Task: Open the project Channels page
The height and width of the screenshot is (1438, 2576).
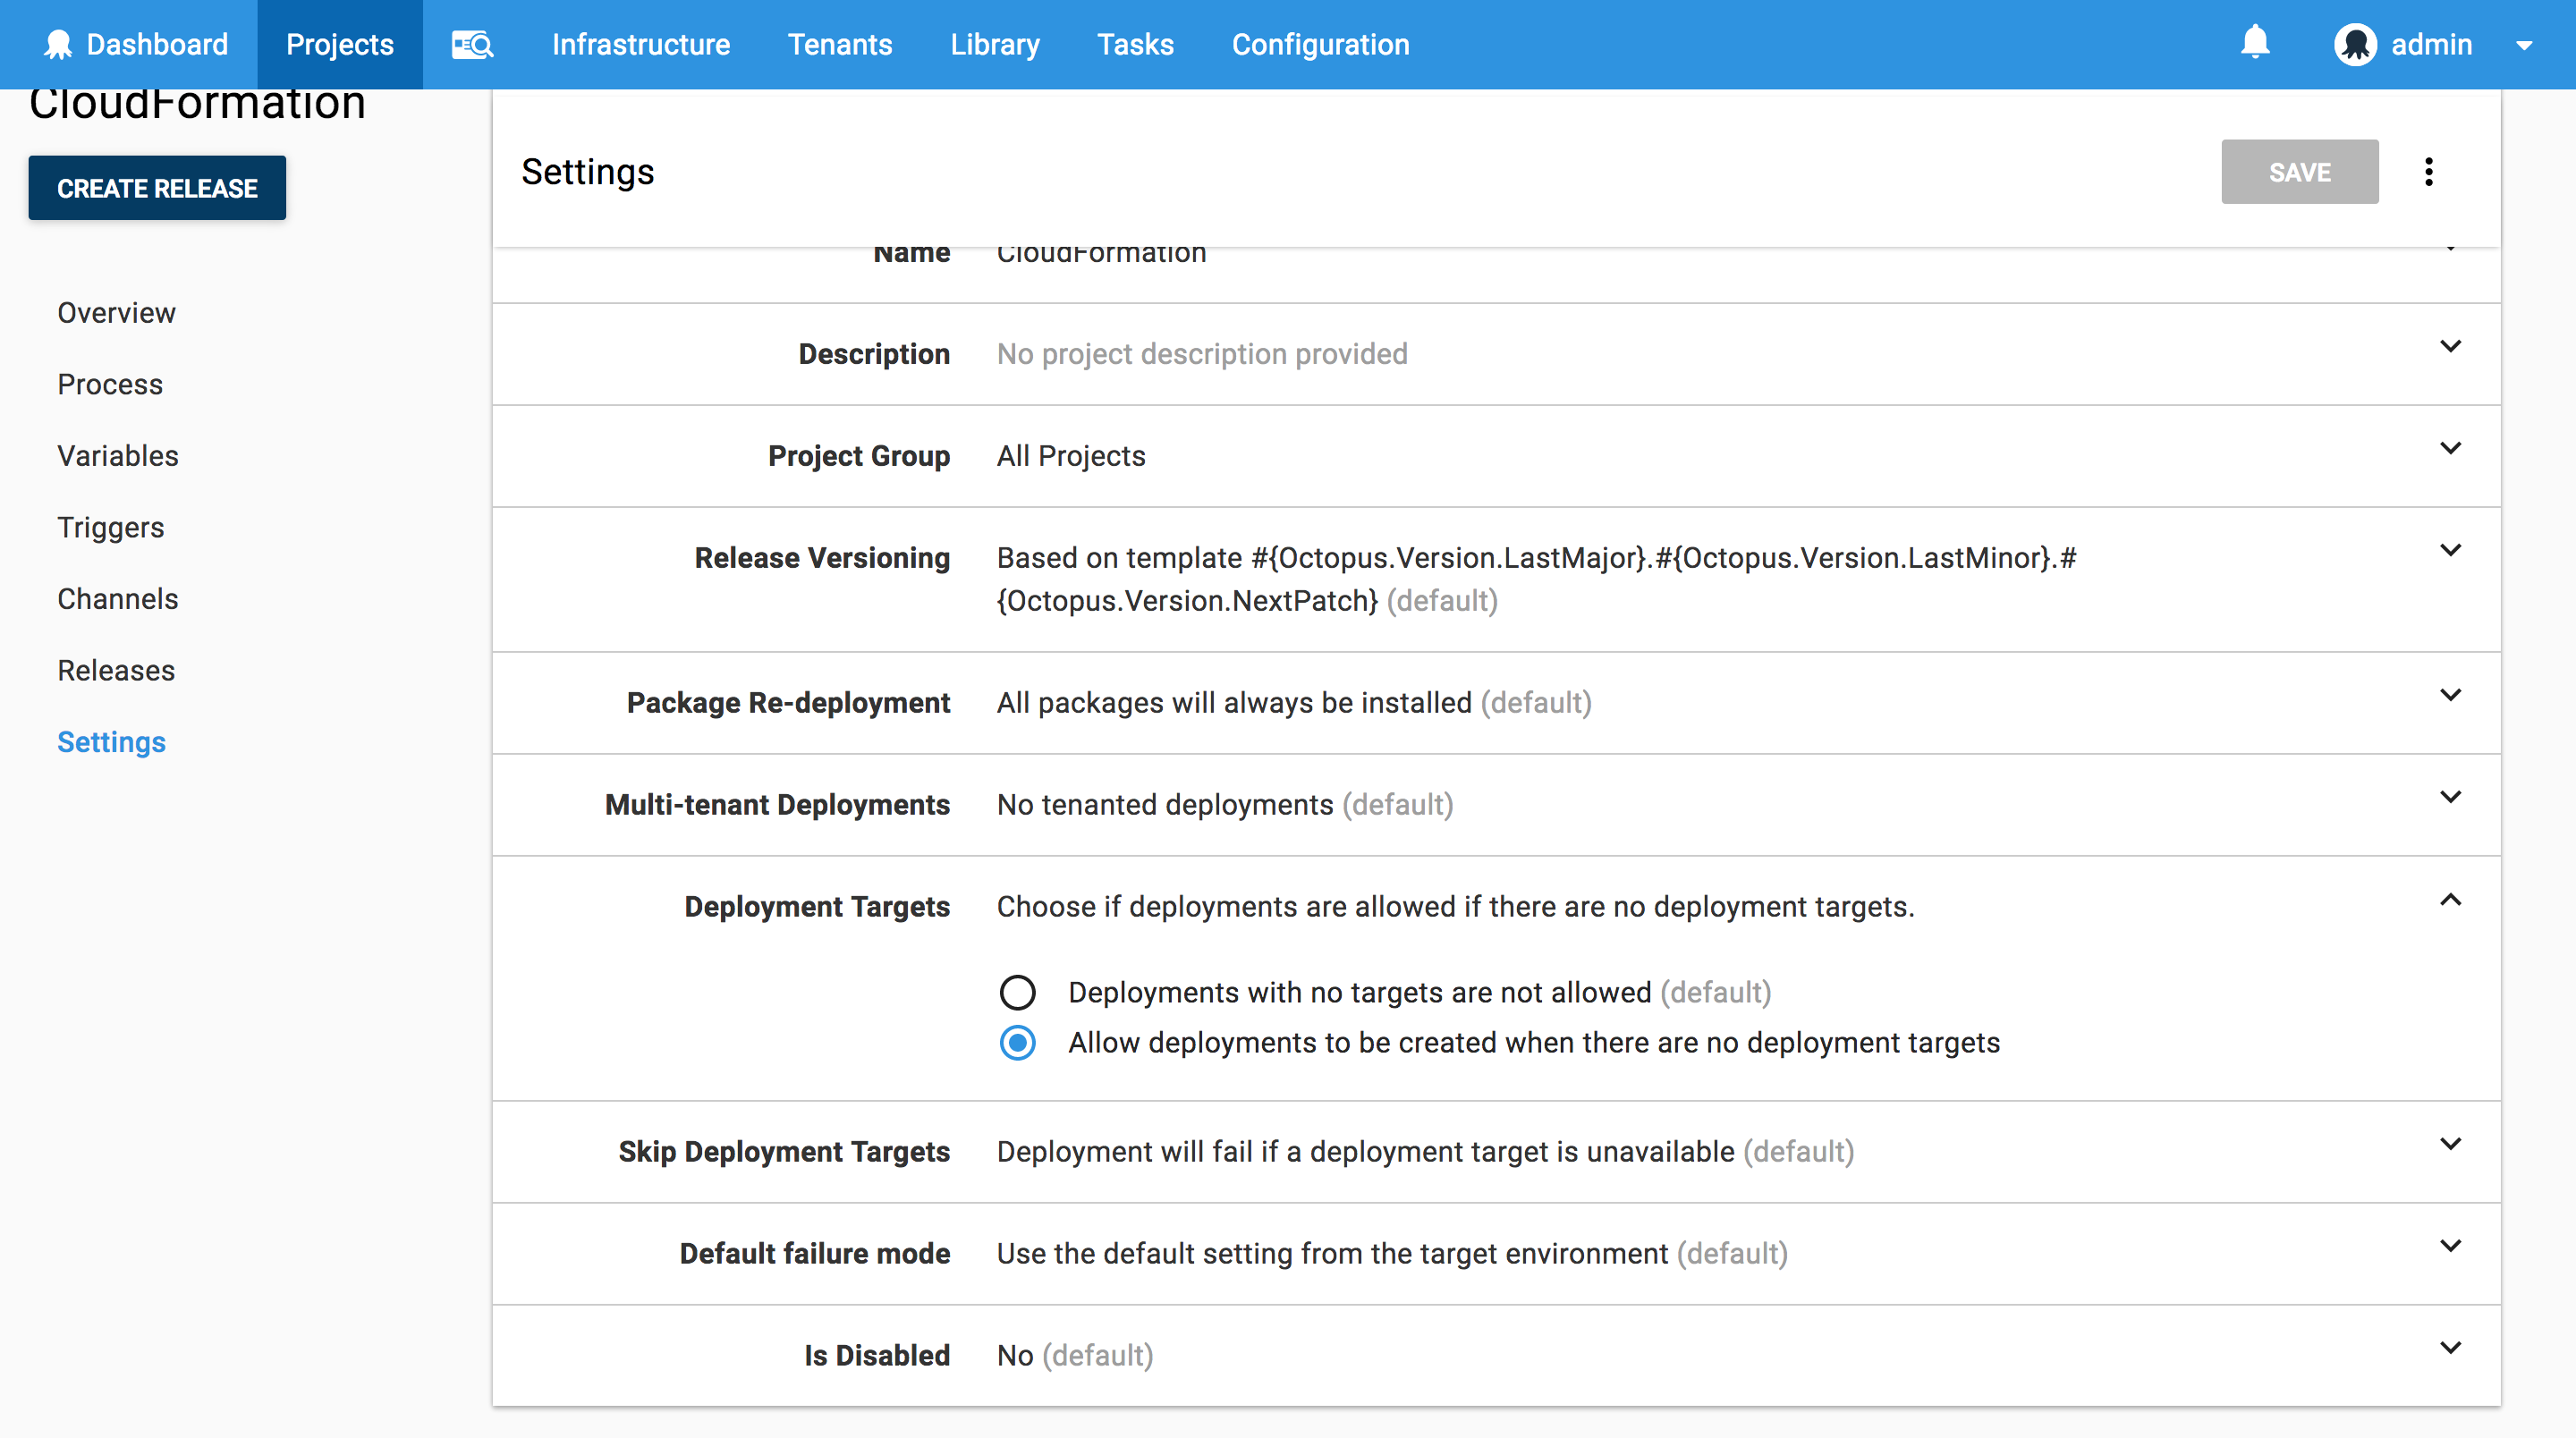Action: tap(117, 598)
